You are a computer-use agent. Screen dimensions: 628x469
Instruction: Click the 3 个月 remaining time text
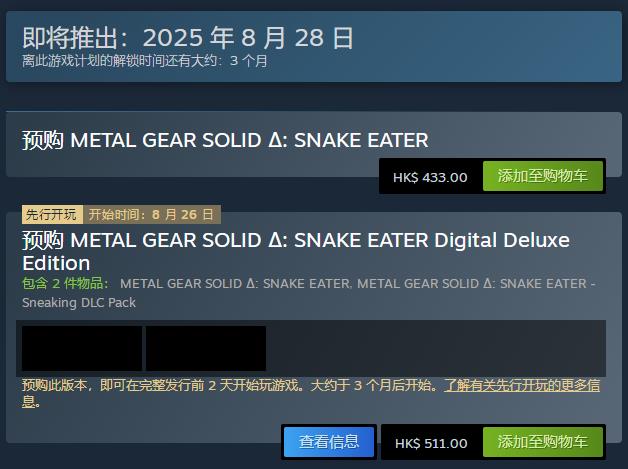[248, 61]
